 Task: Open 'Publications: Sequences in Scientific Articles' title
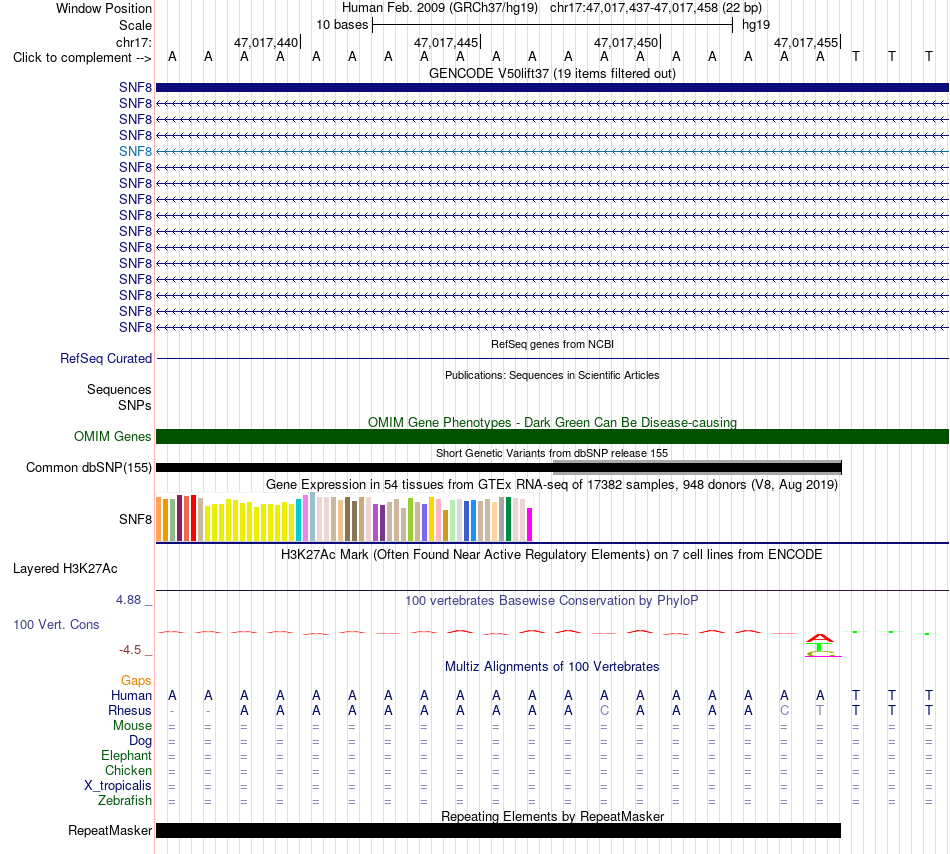point(552,375)
